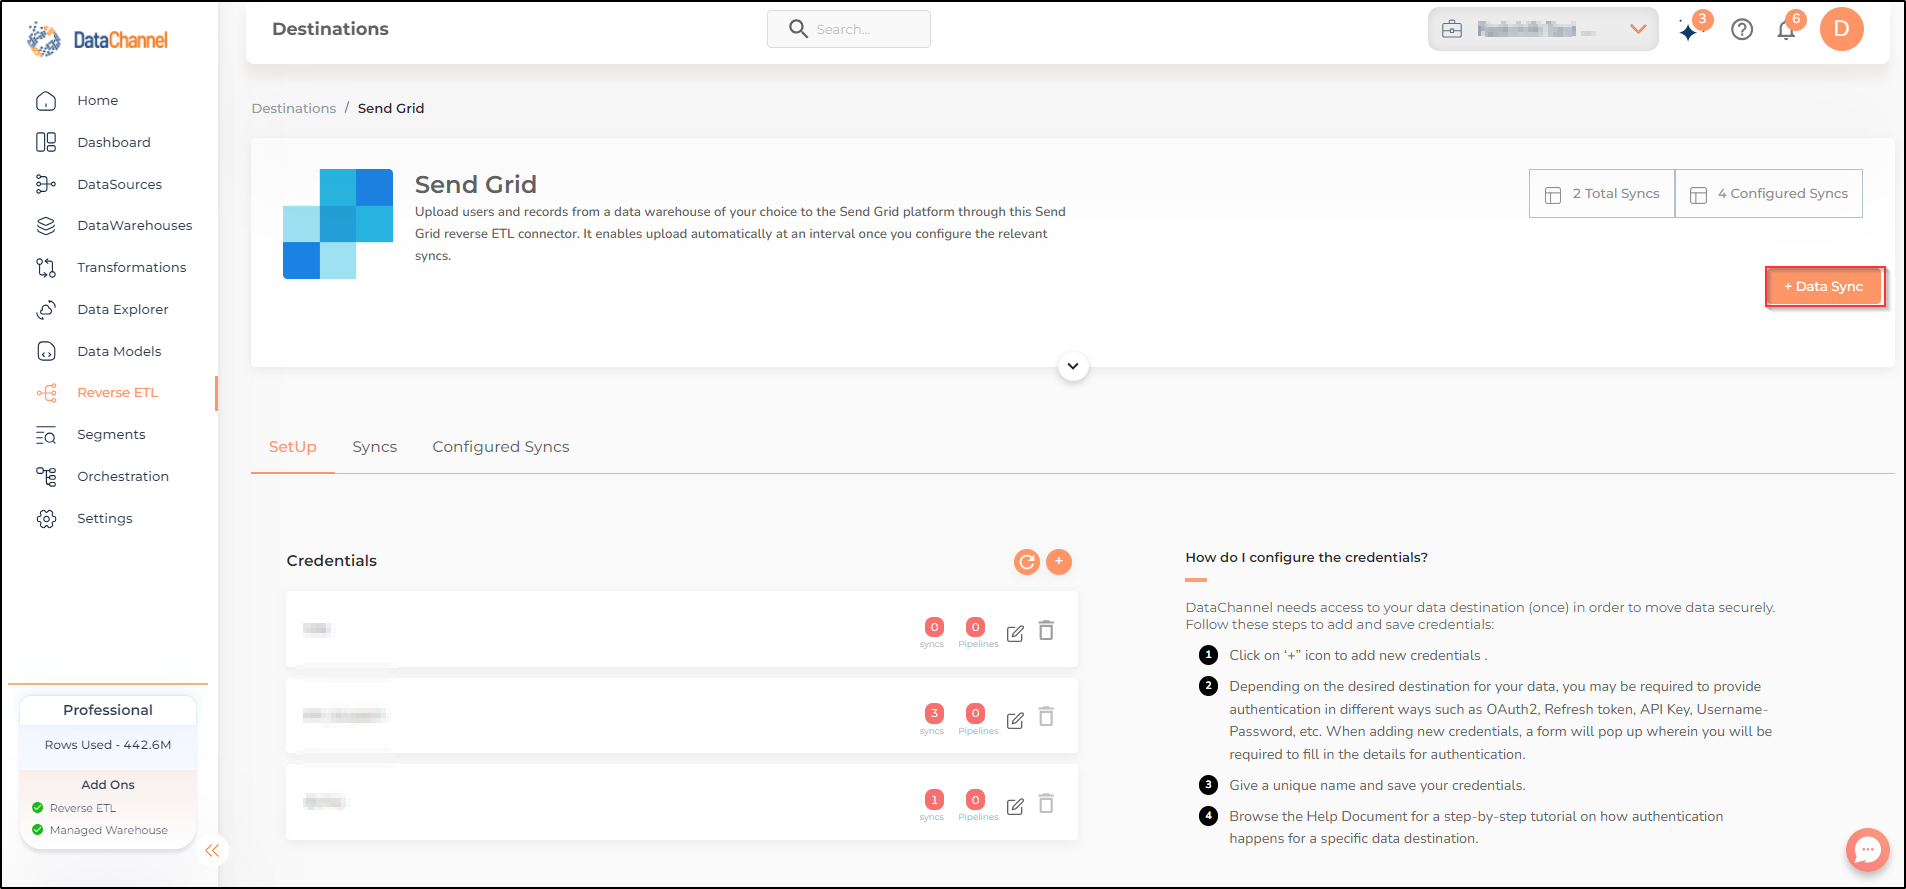
Task: Delete the third credential
Action: [1046, 804]
